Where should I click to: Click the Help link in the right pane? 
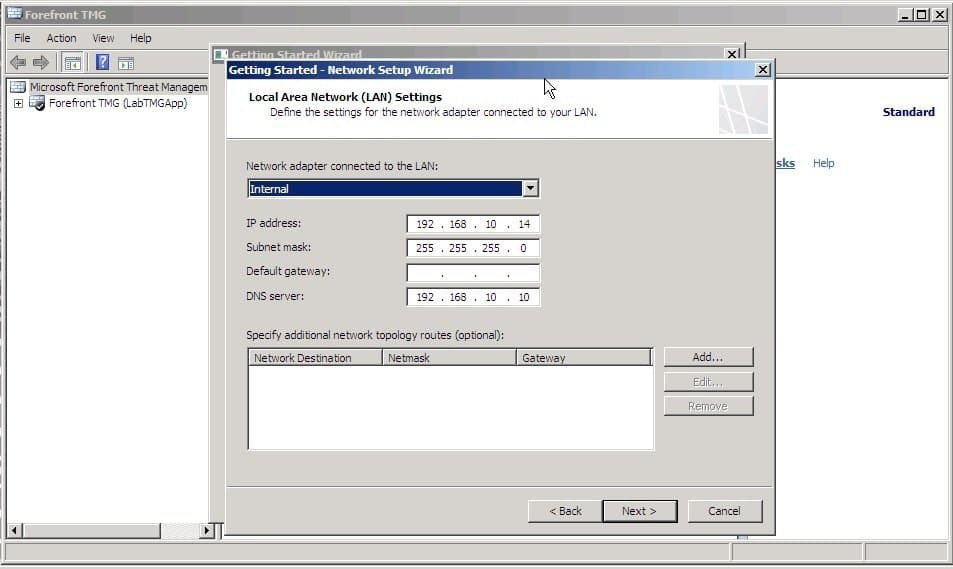click(x=824, y=163)
